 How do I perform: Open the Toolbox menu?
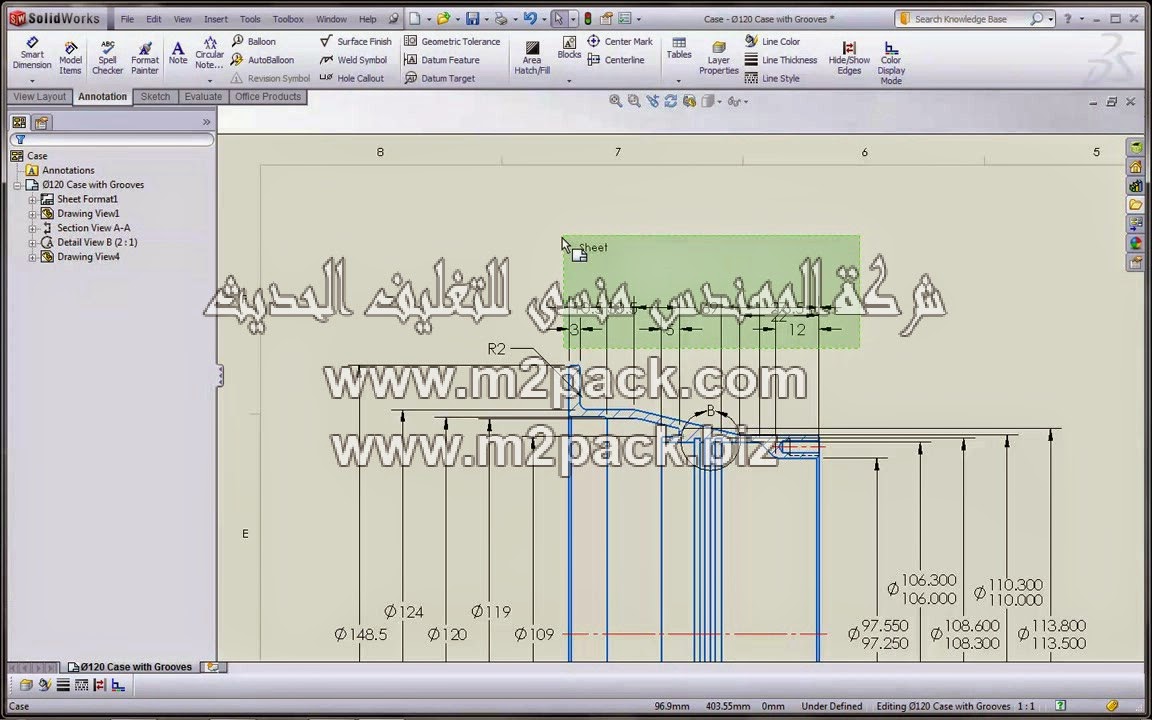click(x=288, y=19)
